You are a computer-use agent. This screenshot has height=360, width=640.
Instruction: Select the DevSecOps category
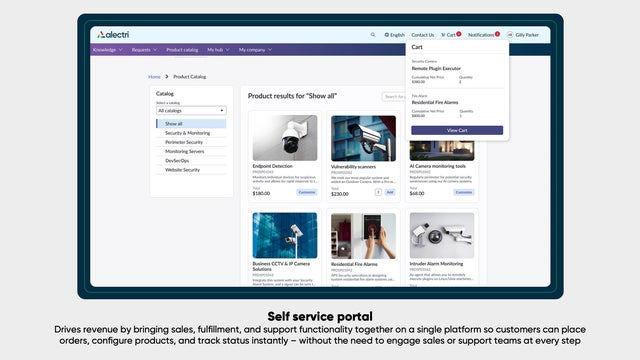pos(177,161)
